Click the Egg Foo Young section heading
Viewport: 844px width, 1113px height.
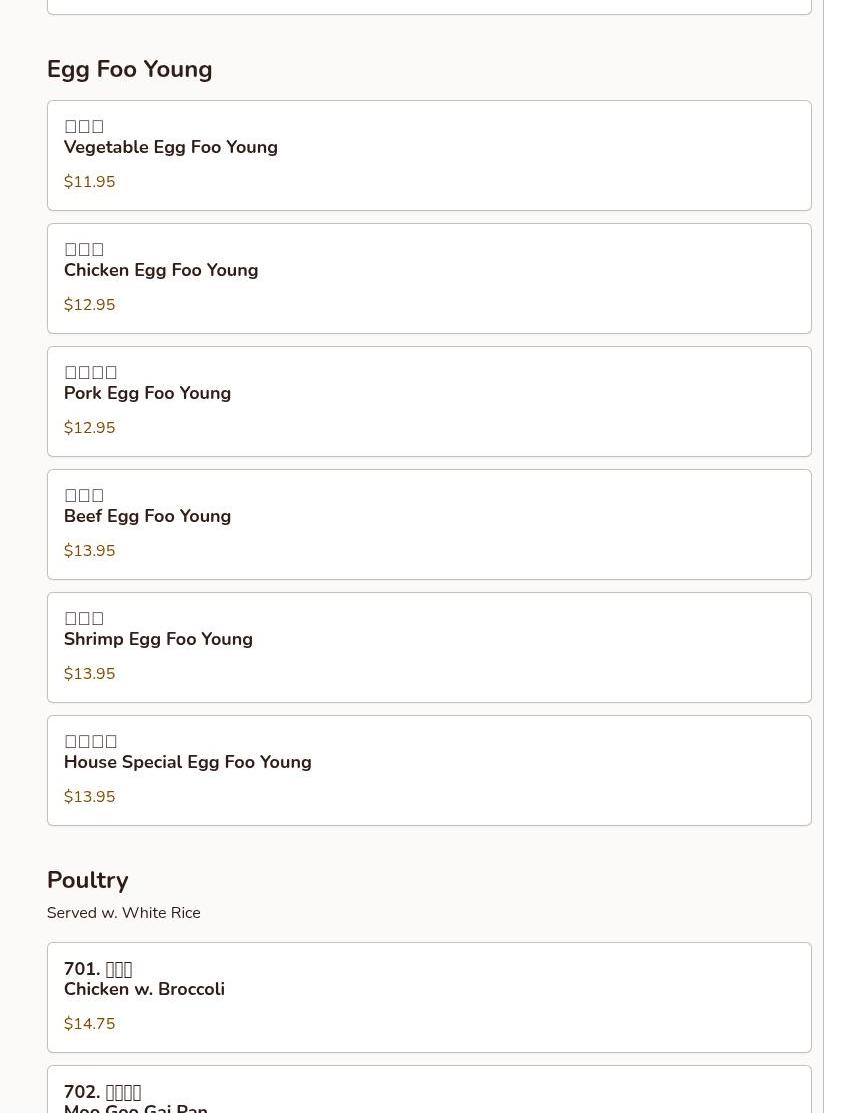[130, 70]
